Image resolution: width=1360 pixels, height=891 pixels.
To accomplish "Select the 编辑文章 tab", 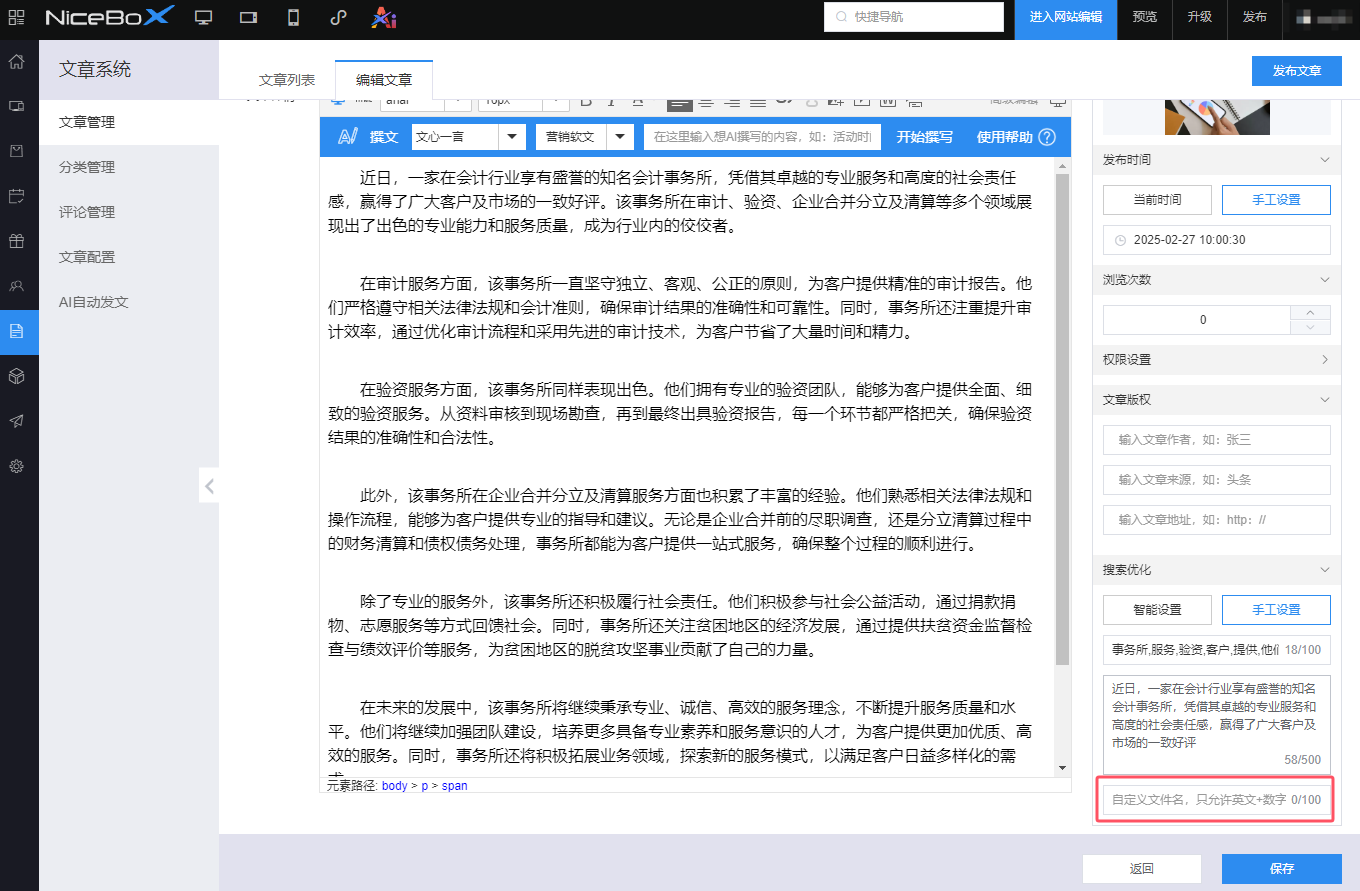I will 384,80.
